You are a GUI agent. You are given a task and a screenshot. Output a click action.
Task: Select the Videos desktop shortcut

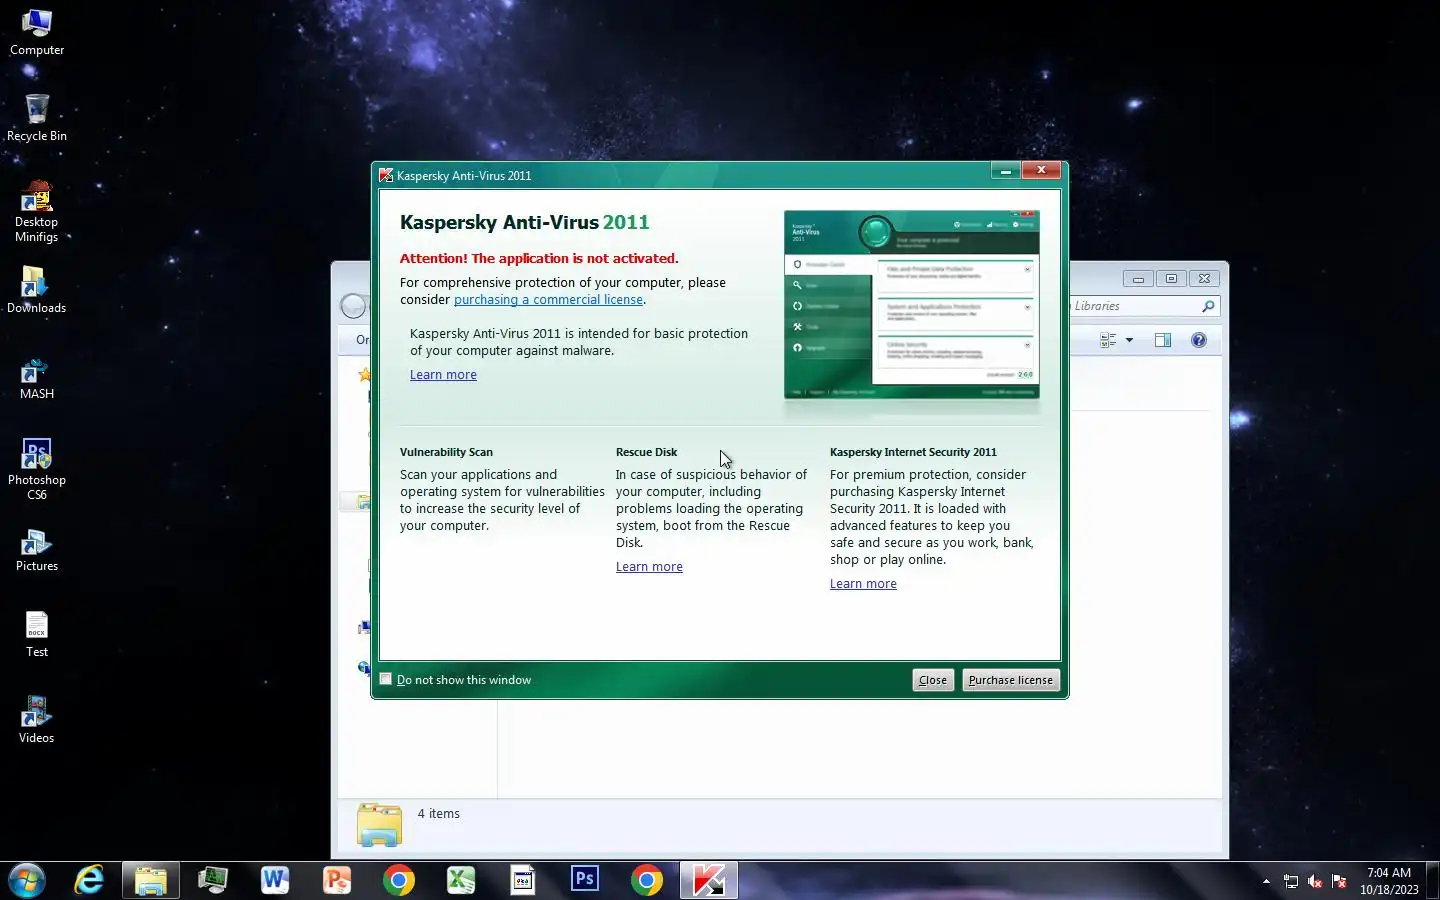[x=37, y=720]
